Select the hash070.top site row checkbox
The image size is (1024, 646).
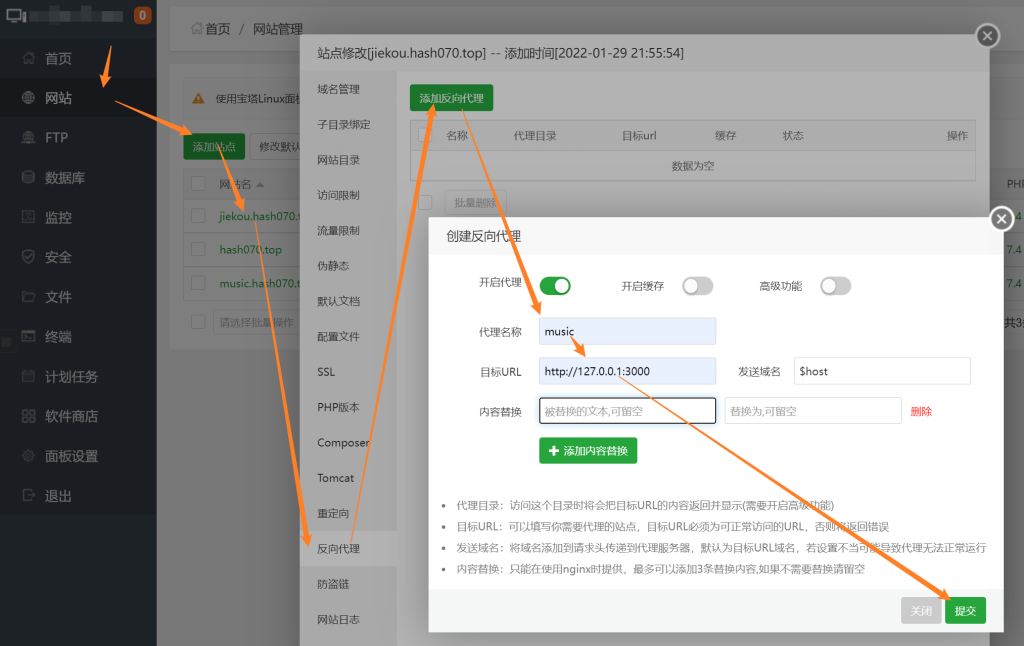pyautogui.click(x=199, y=249)
